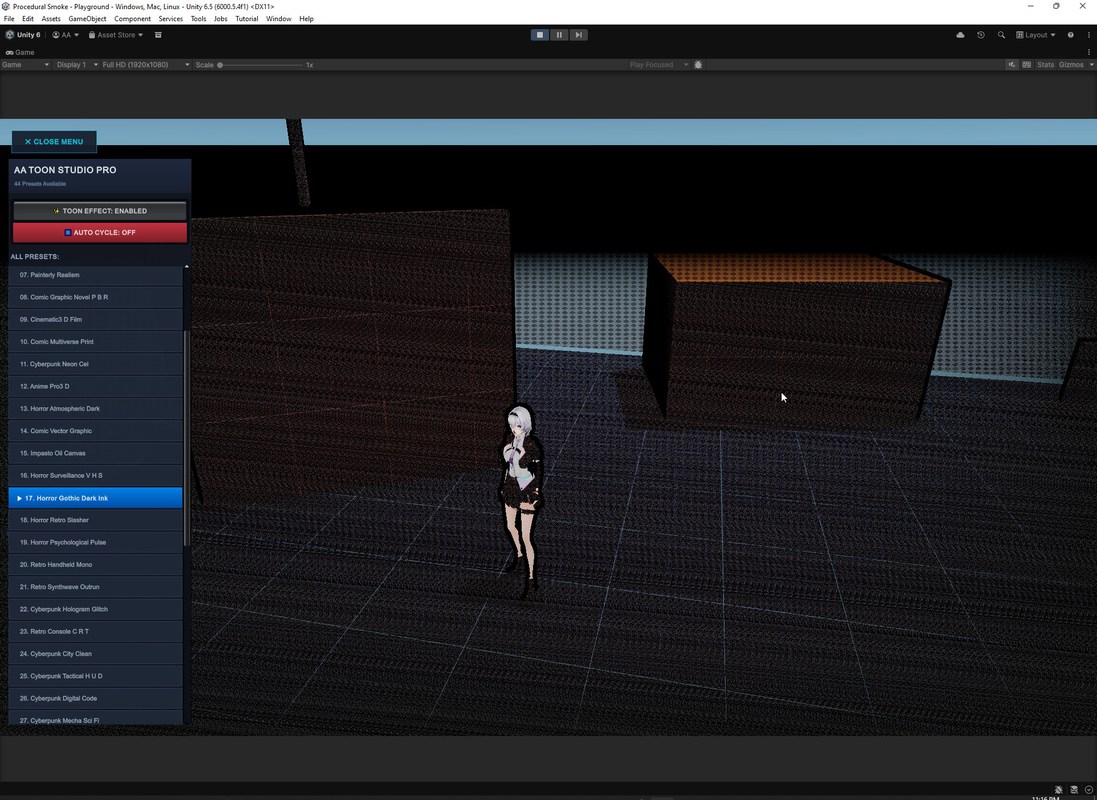Select preset 19. Horror Psychological Pulse

95,542
